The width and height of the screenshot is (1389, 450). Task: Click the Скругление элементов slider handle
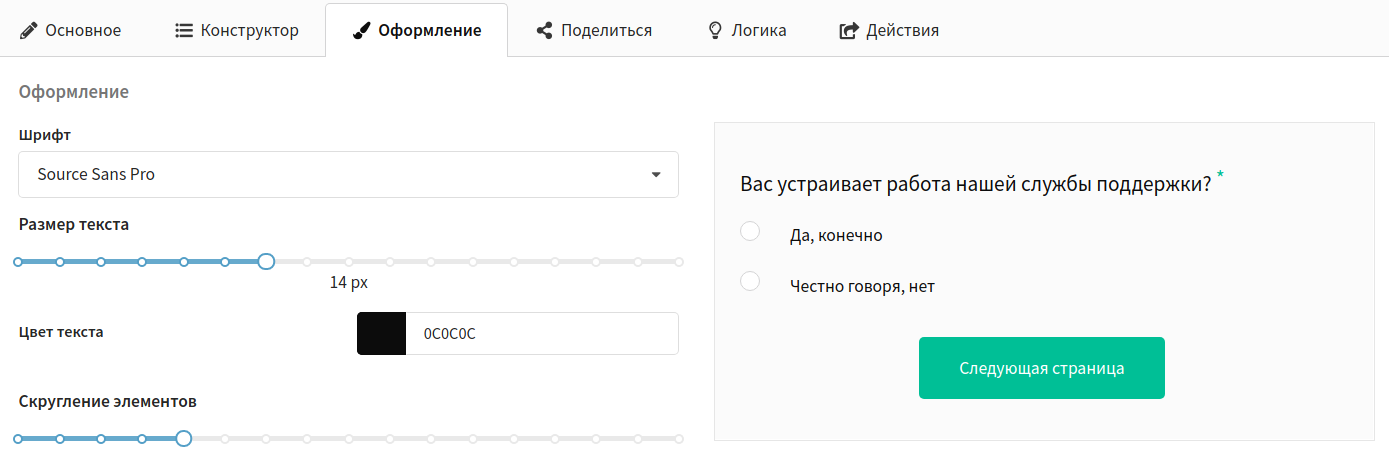pyautogui.click(x=183, y=438)
